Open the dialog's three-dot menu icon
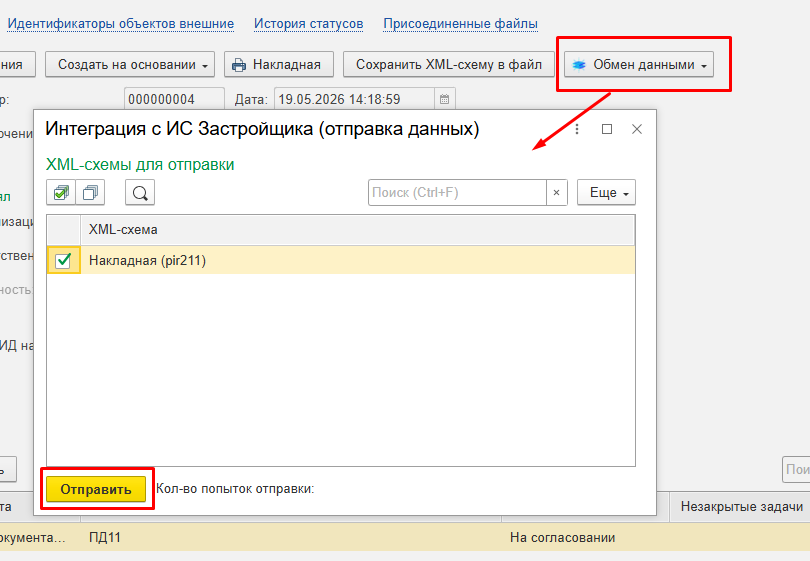Viewport: 810px width, 561px height. click(577, 129)
